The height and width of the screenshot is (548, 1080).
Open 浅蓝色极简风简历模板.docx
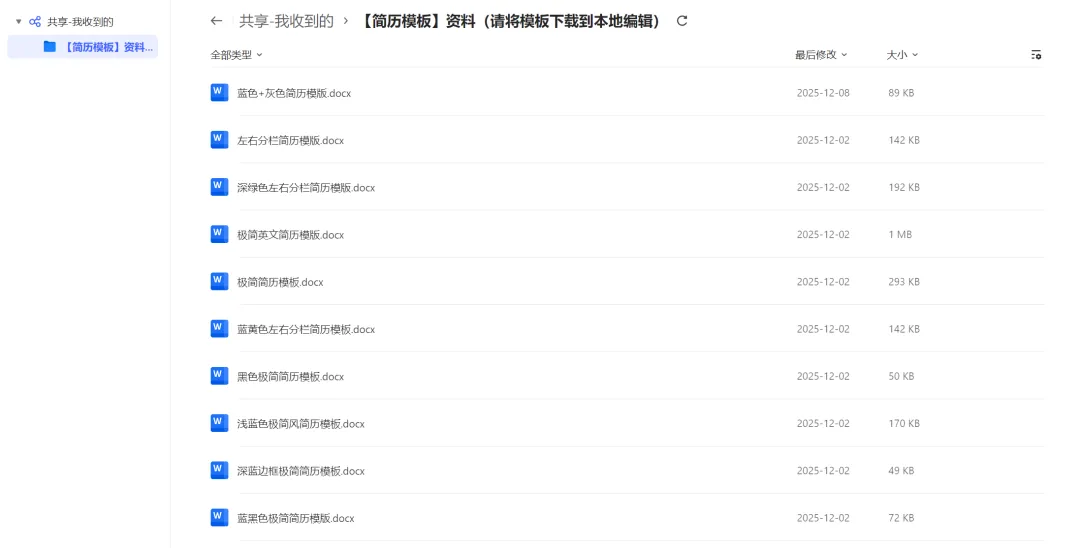[x=301, y=424]
